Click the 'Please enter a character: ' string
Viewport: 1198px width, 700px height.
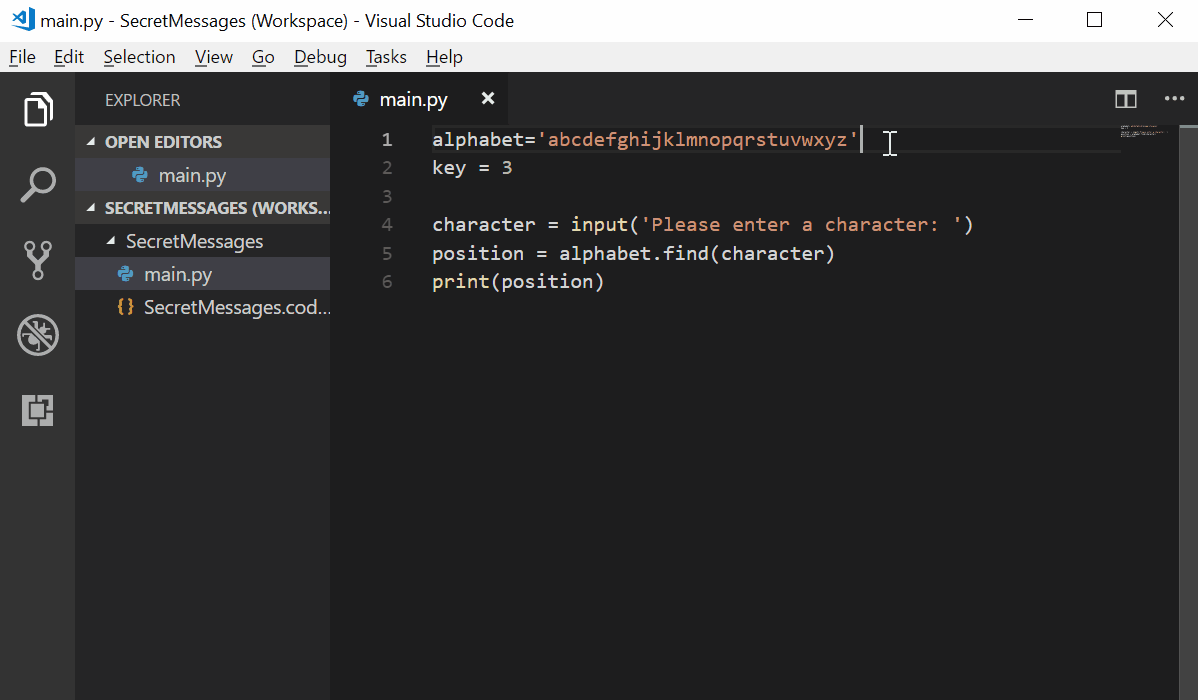pos(801,225)
